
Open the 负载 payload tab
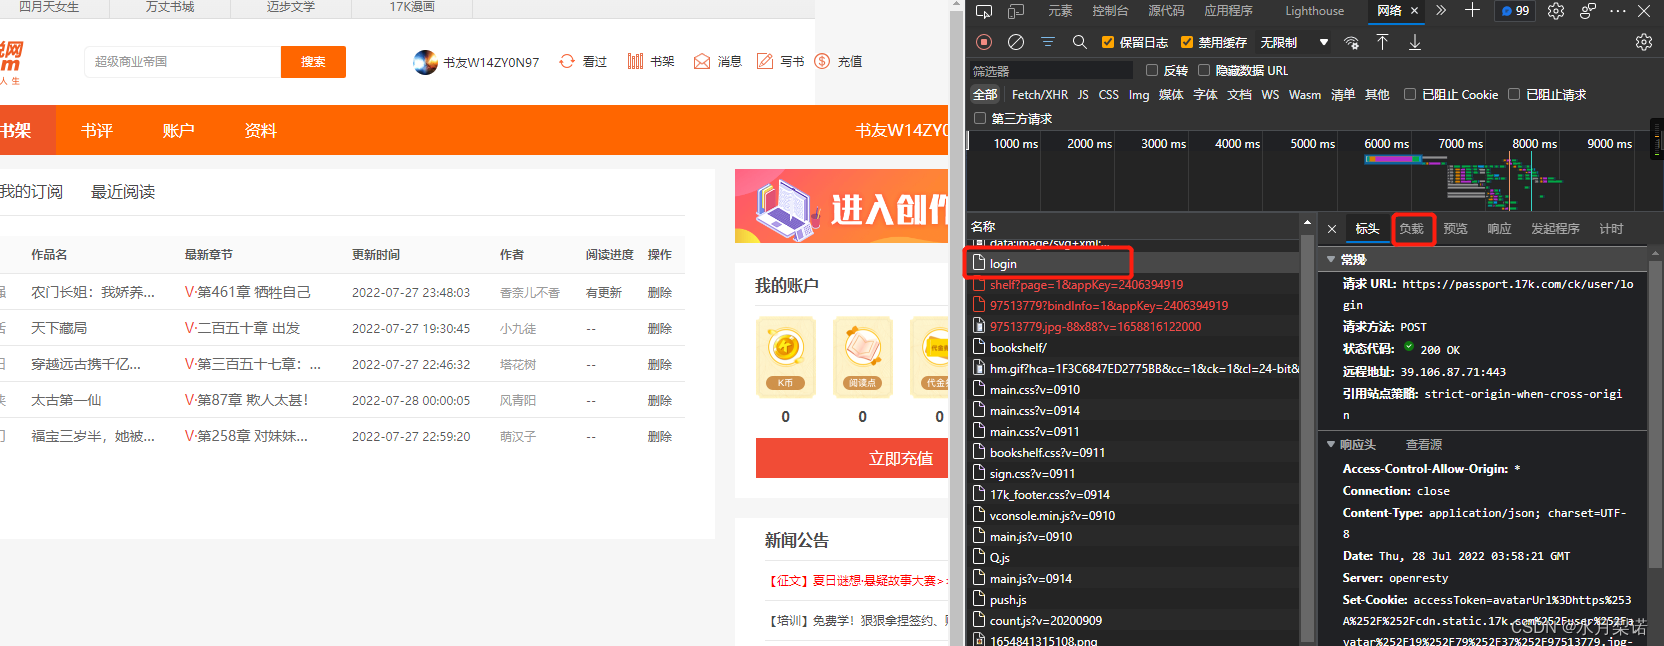(1411, 229)
